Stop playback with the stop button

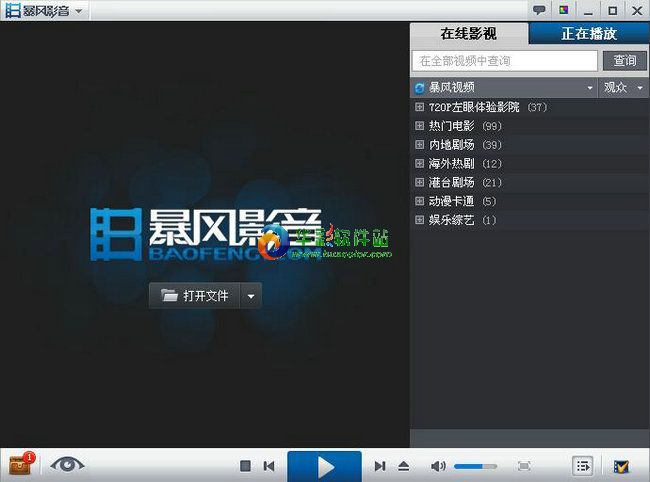tap(245, 466)
